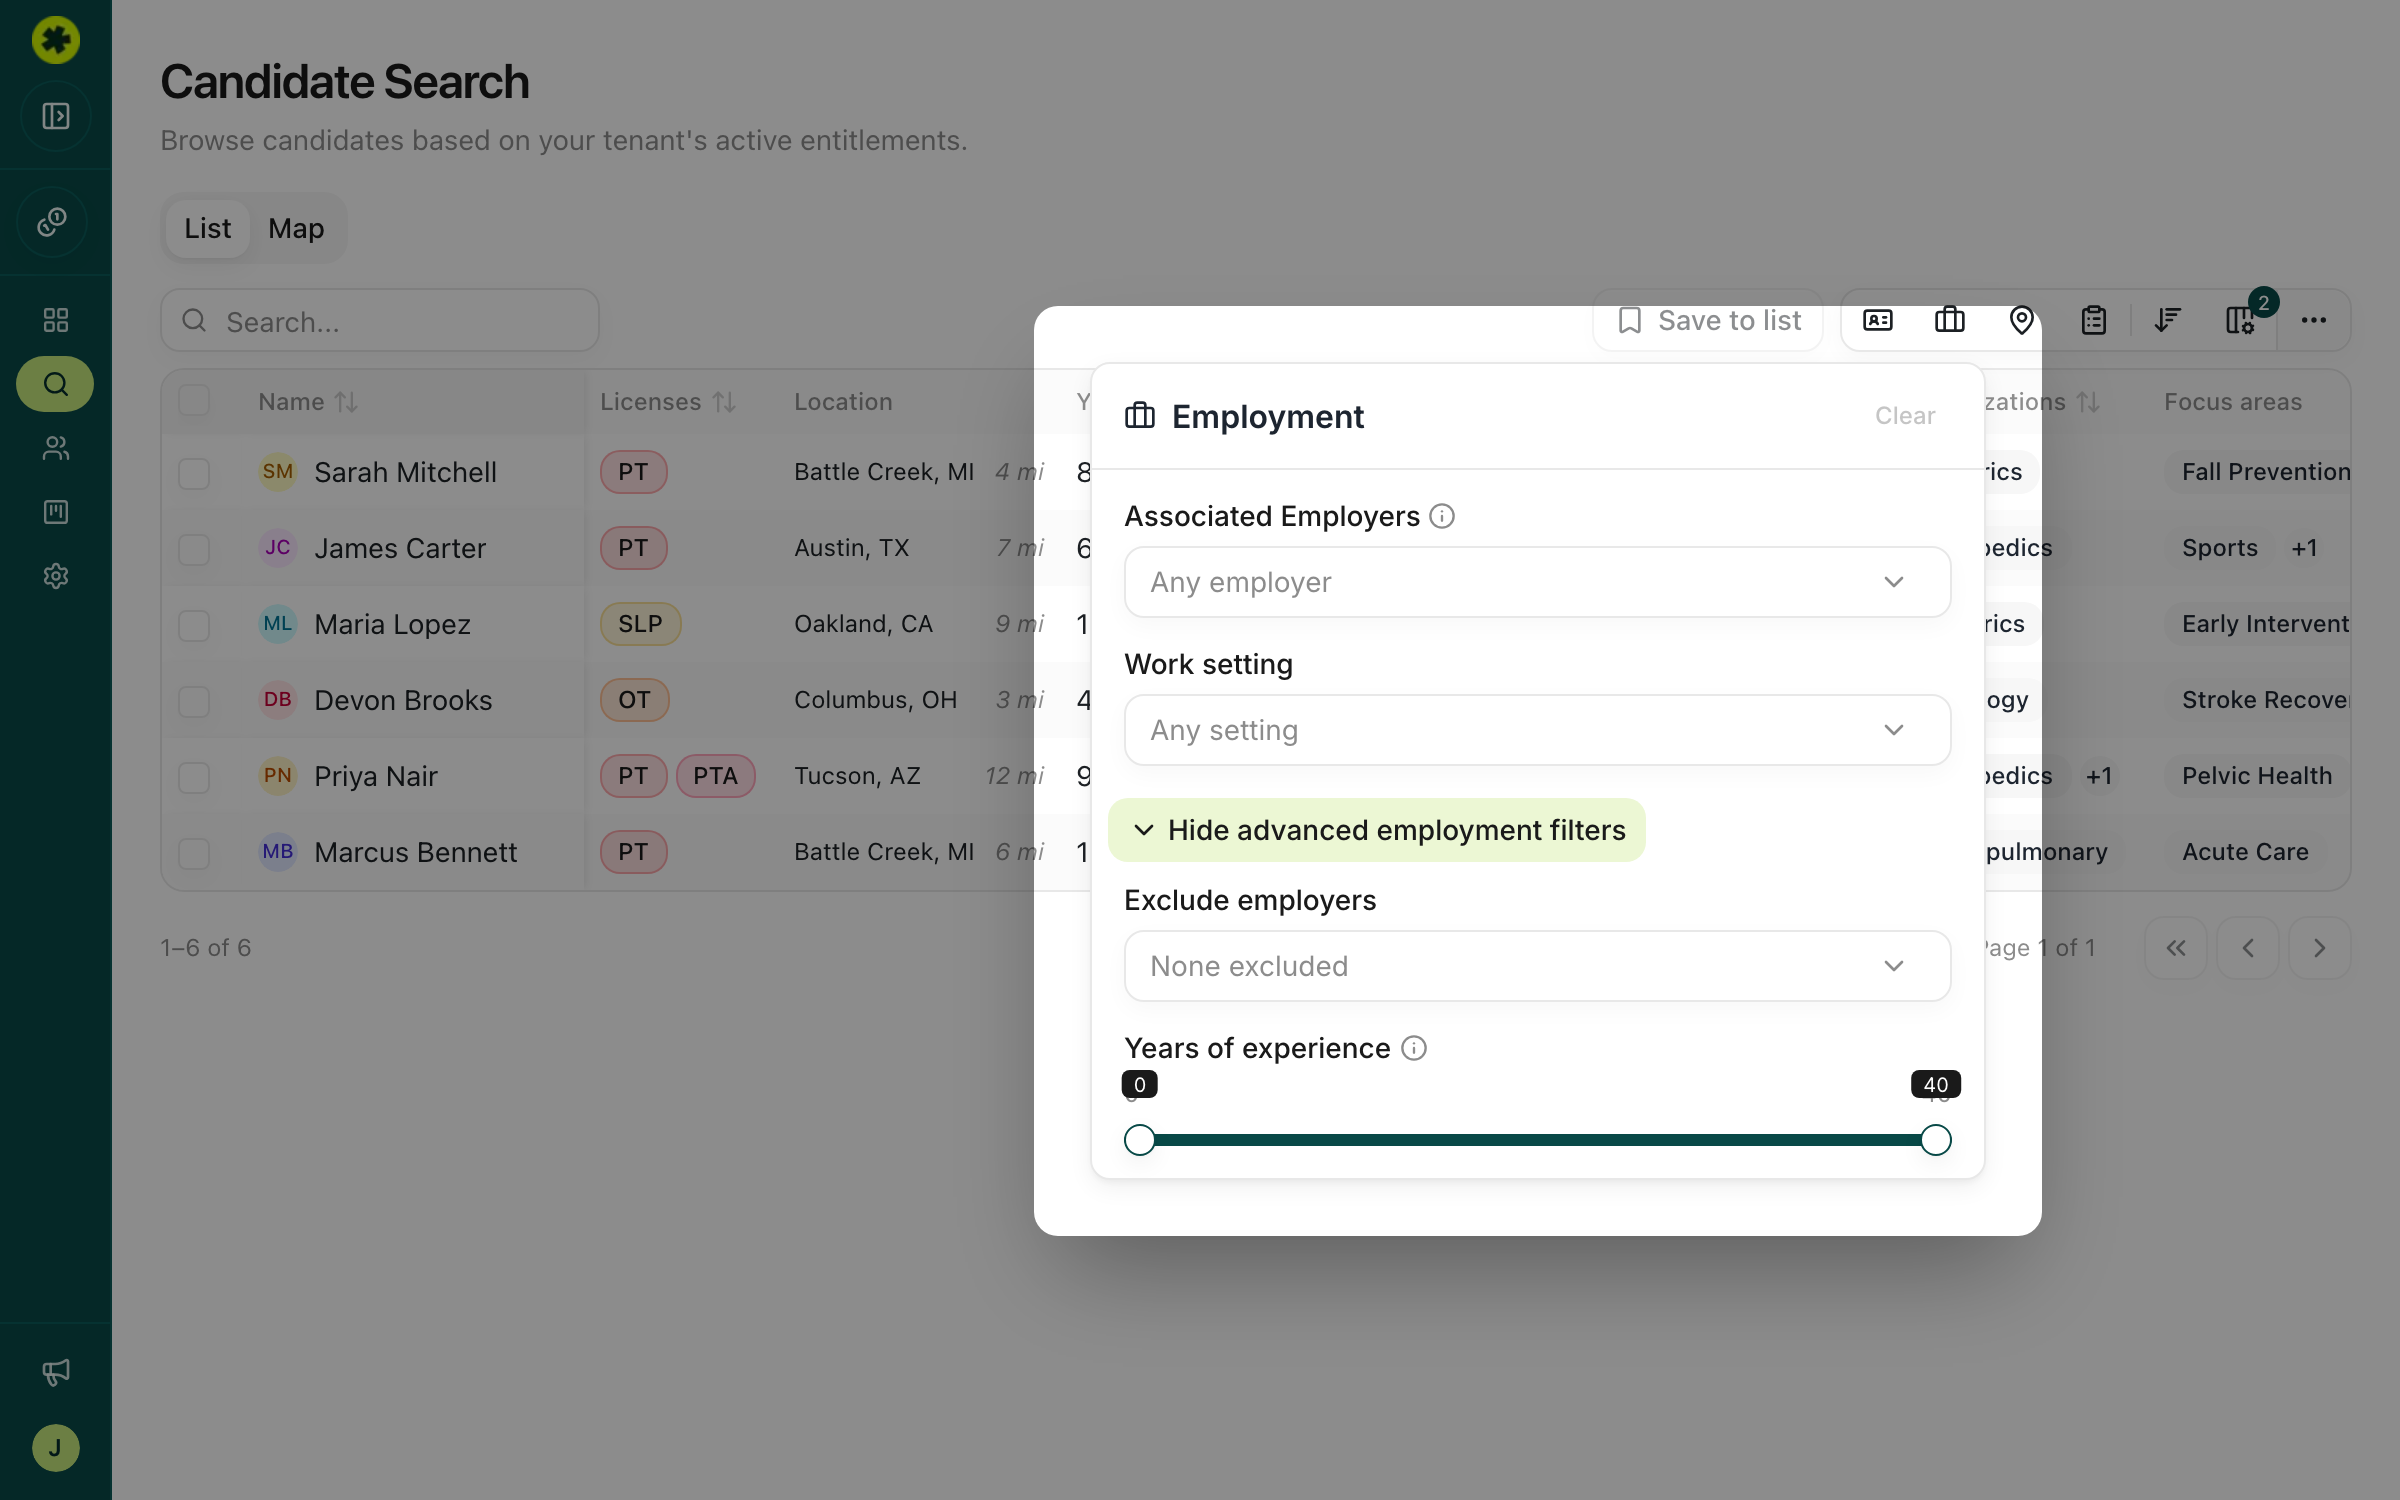This screenshot has width=2400, height=1500.
Task: Open the more options ellipsis menu
Action: pyautogui.click(x=2314, y=320)
